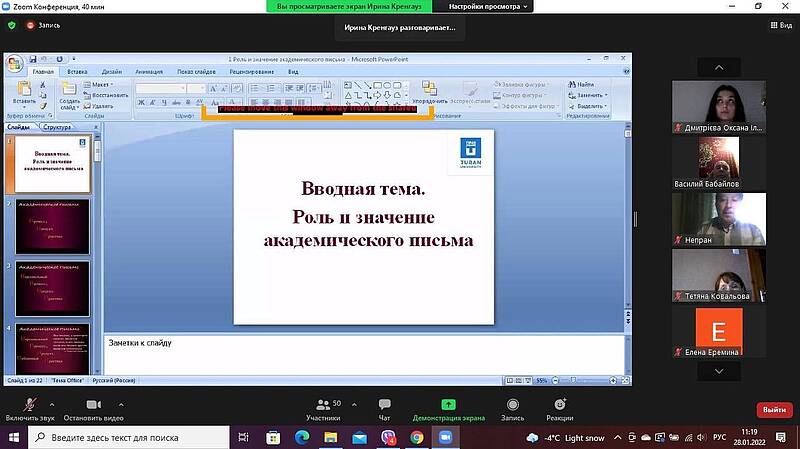Open the Макет layout dropdown
Viewport: 800px width, 449px height.
101,85
